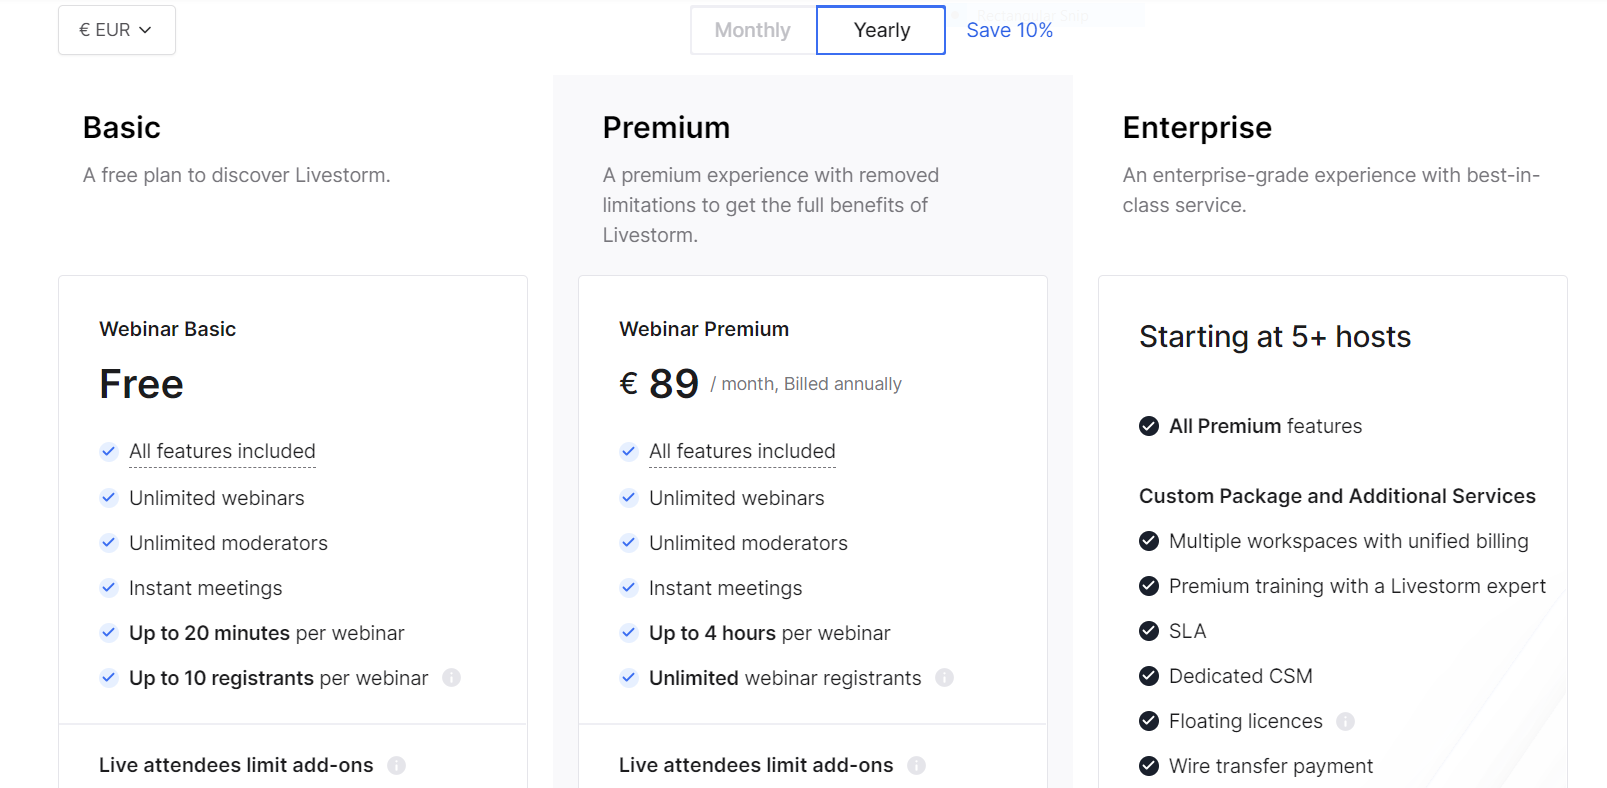Click checkmark beside Premium Unlimited webinars
The width and height of the screenshot is (1607, 788).
click(629, 497)
